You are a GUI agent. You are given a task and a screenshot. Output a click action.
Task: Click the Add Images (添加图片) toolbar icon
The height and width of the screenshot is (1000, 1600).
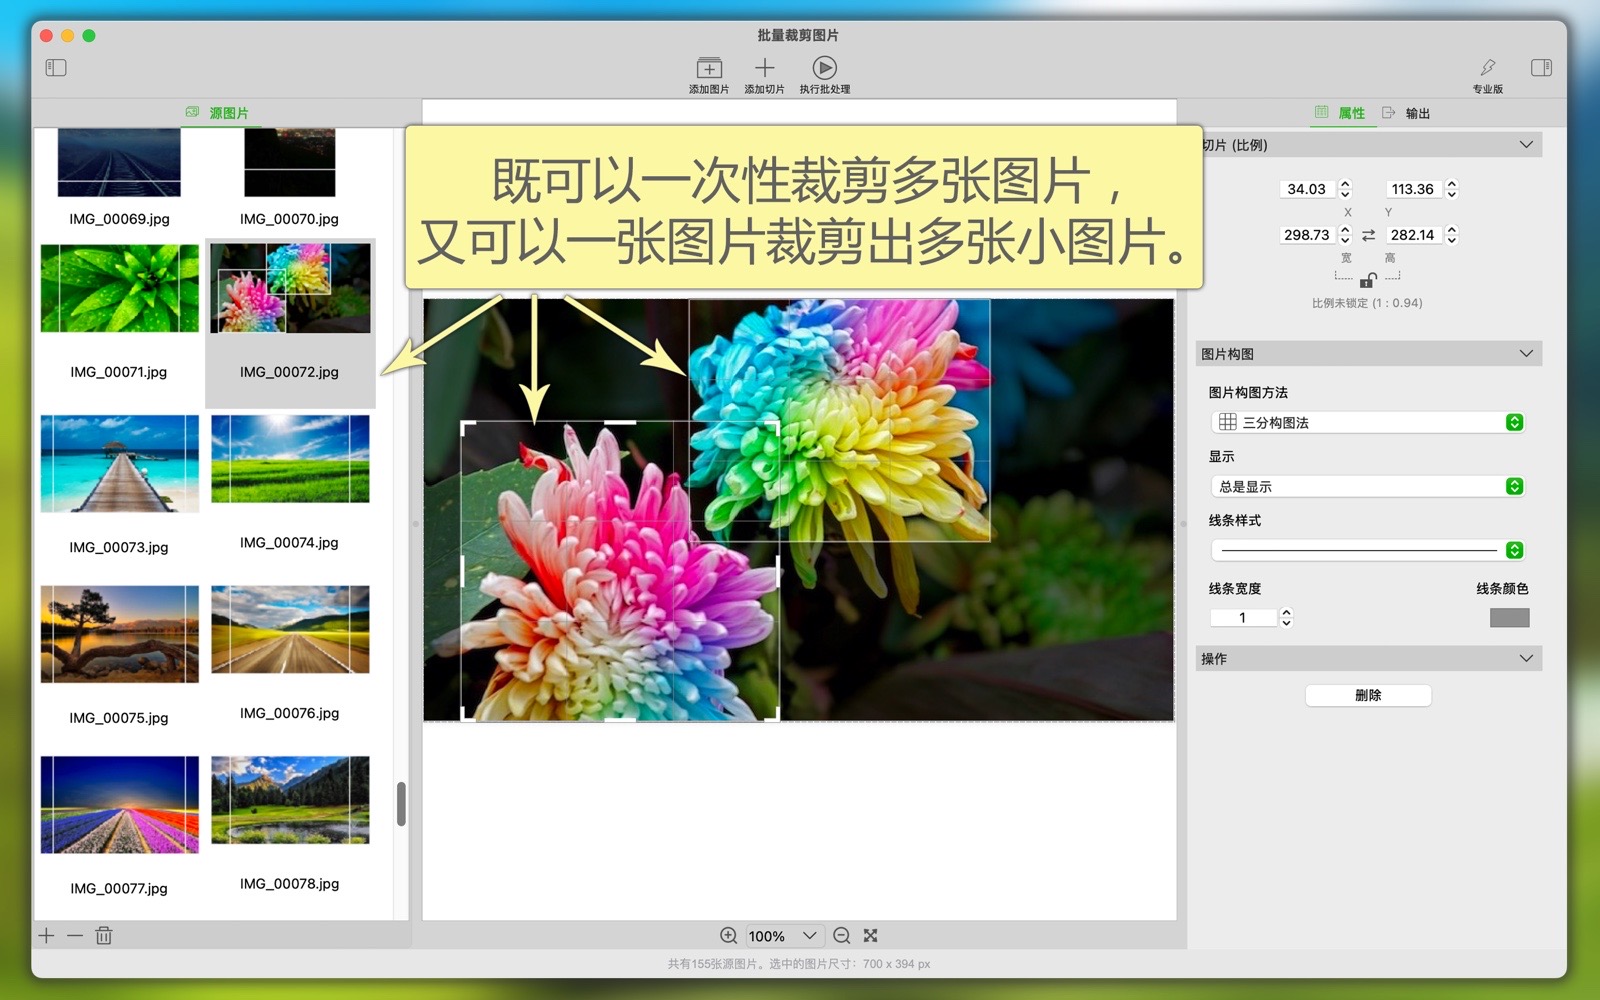click(709, 68)
